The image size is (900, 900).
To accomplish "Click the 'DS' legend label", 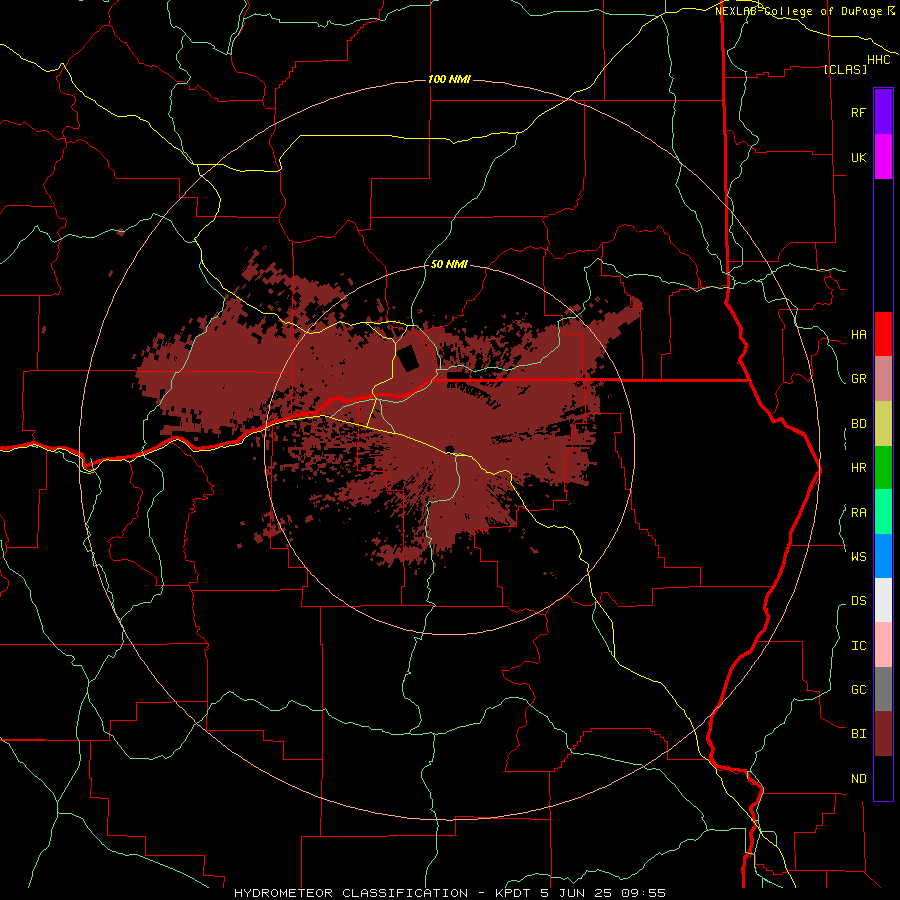I will click(x=858, y=601).
